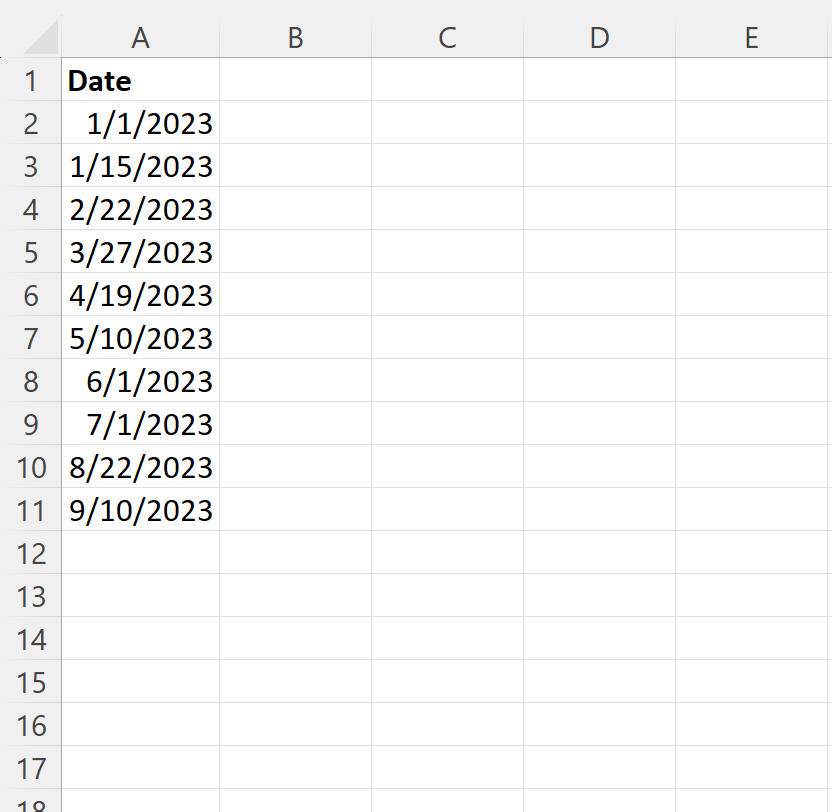Screen dimensions: 832x812
Task: Select column A header
Action: tap(141, 38)
